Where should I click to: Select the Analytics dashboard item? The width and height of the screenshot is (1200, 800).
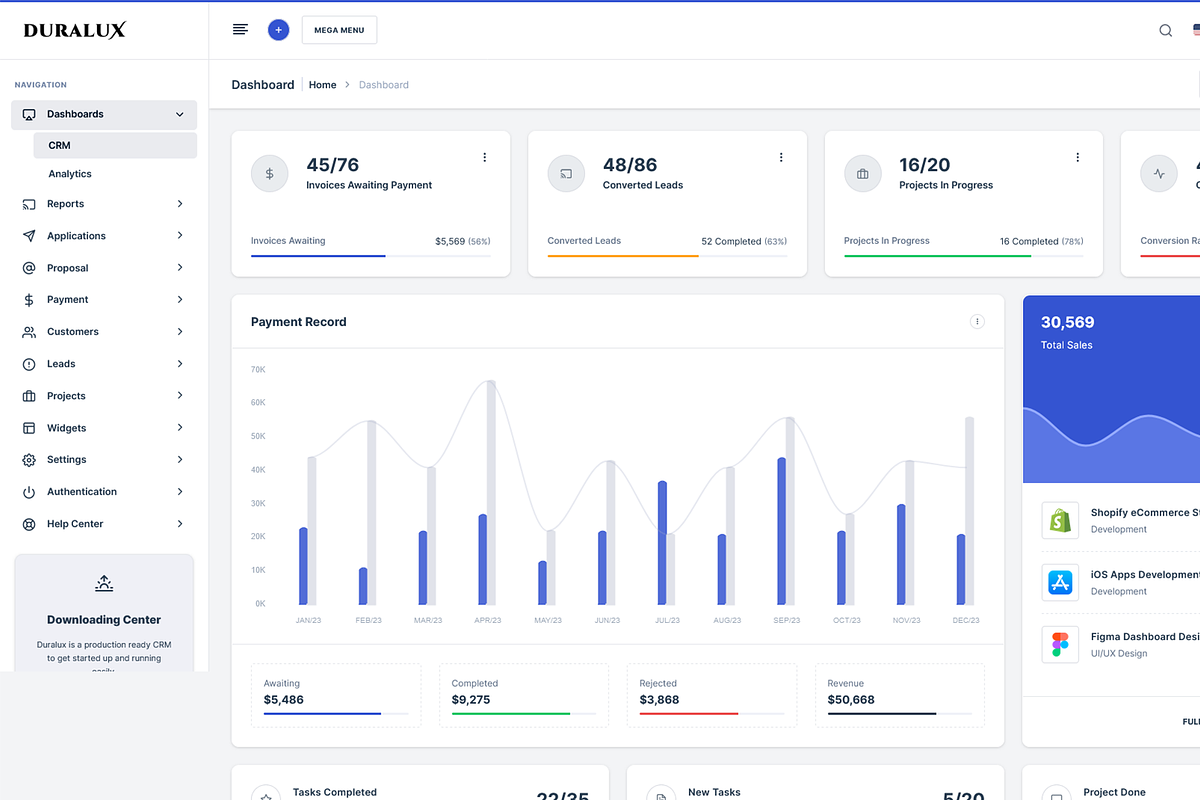[115, 174]
